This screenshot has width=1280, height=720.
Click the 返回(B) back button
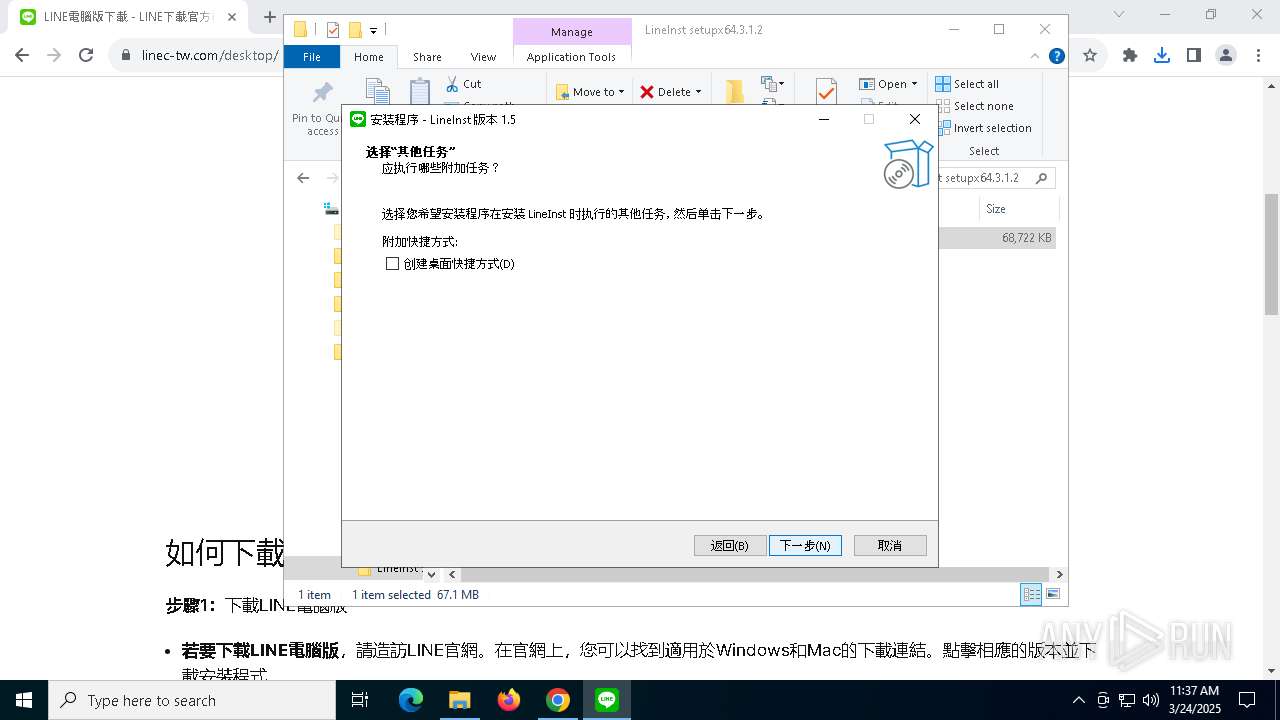click(x=730, y=545)
